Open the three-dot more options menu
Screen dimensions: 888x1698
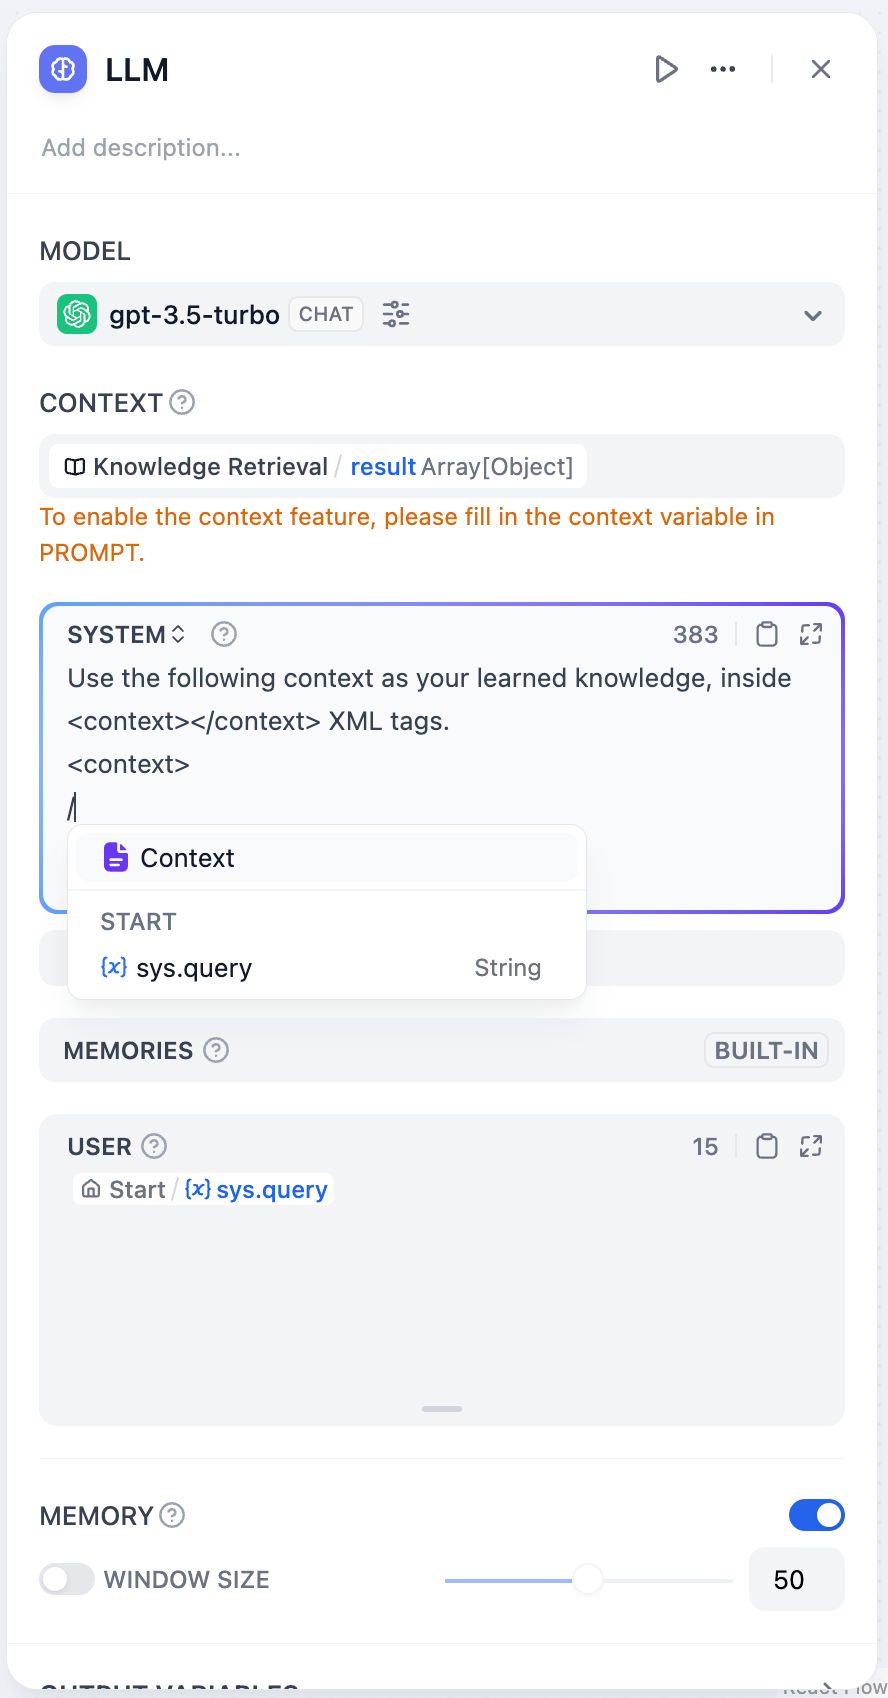pyautogui.click(x=723, y=69)
